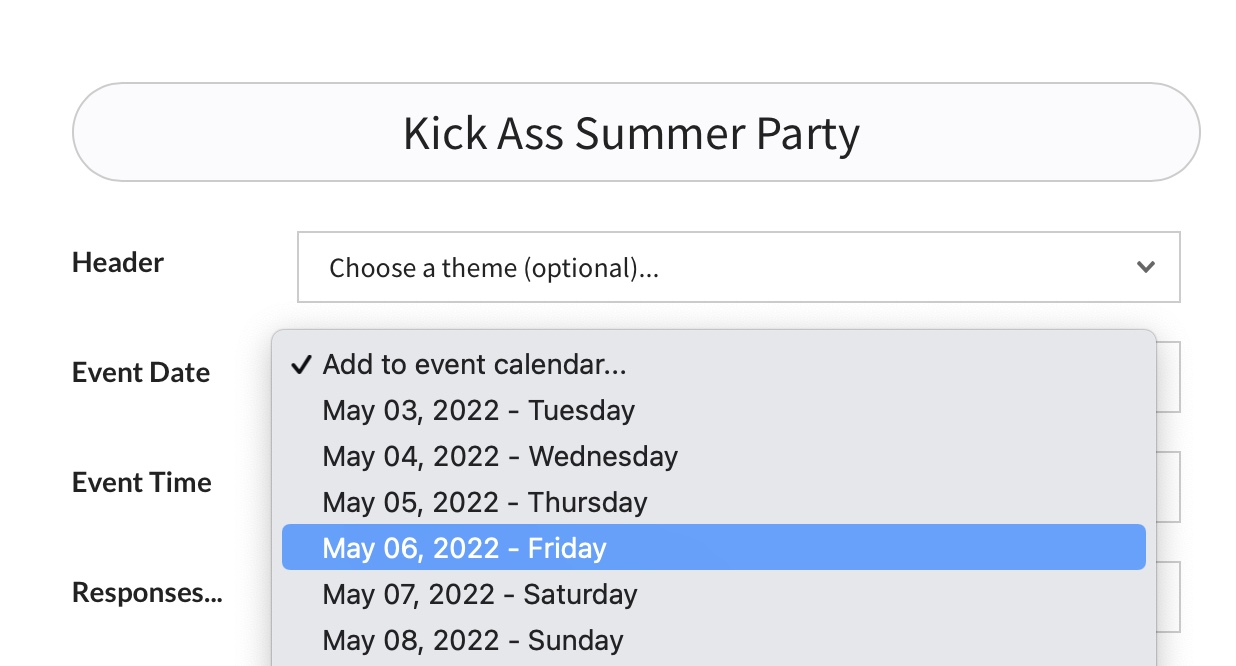Select 'Add to event calendar...' option
Screen dimensions: 1236x666
point(474,365)
